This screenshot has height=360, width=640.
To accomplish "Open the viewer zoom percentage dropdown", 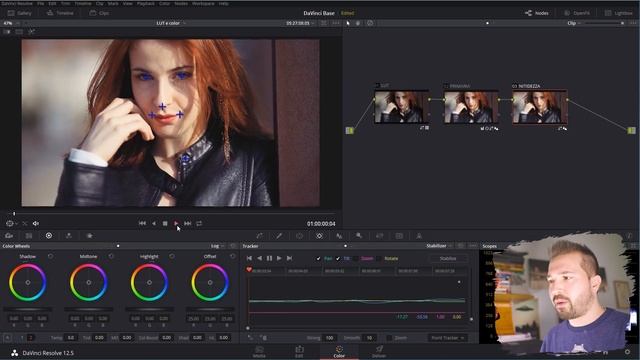I will tap(11, 23).
